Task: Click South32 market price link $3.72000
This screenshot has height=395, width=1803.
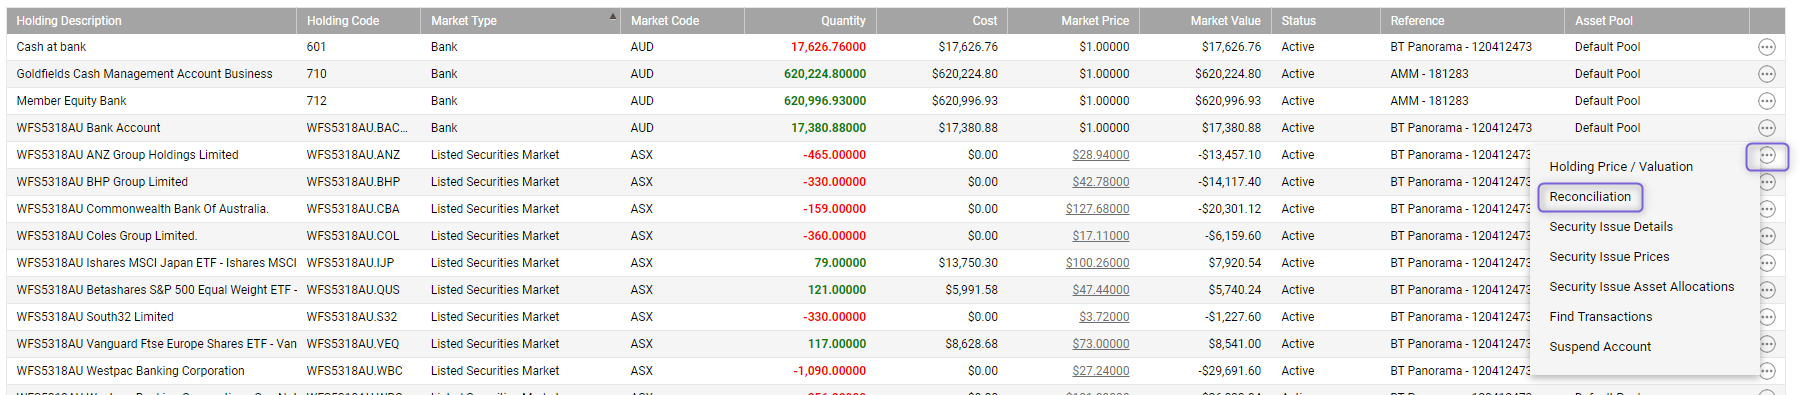Action: pos(1104,317)
